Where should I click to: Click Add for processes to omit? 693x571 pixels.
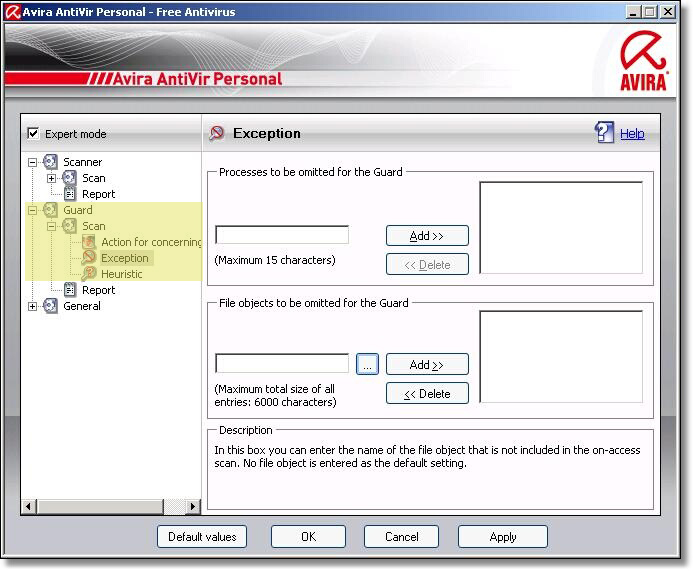tap(427, 236)
